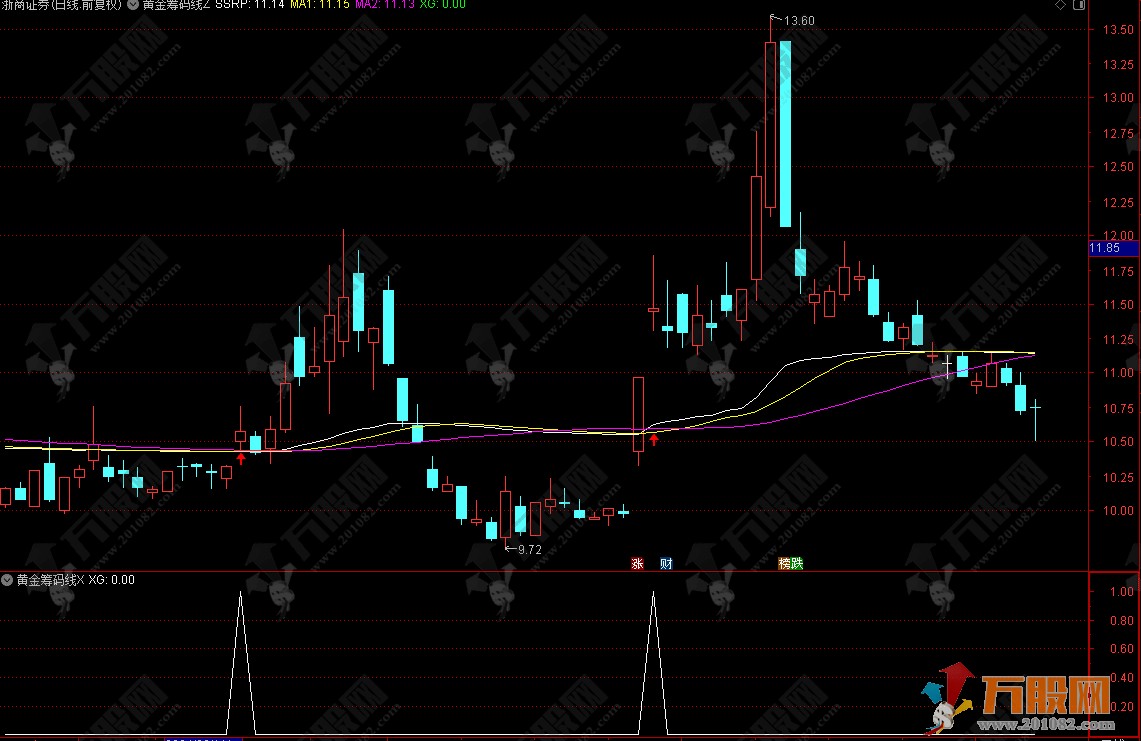Click the 13.60 high price annotation
This screenshot has width=1141, height=741.
click(799, 21)
